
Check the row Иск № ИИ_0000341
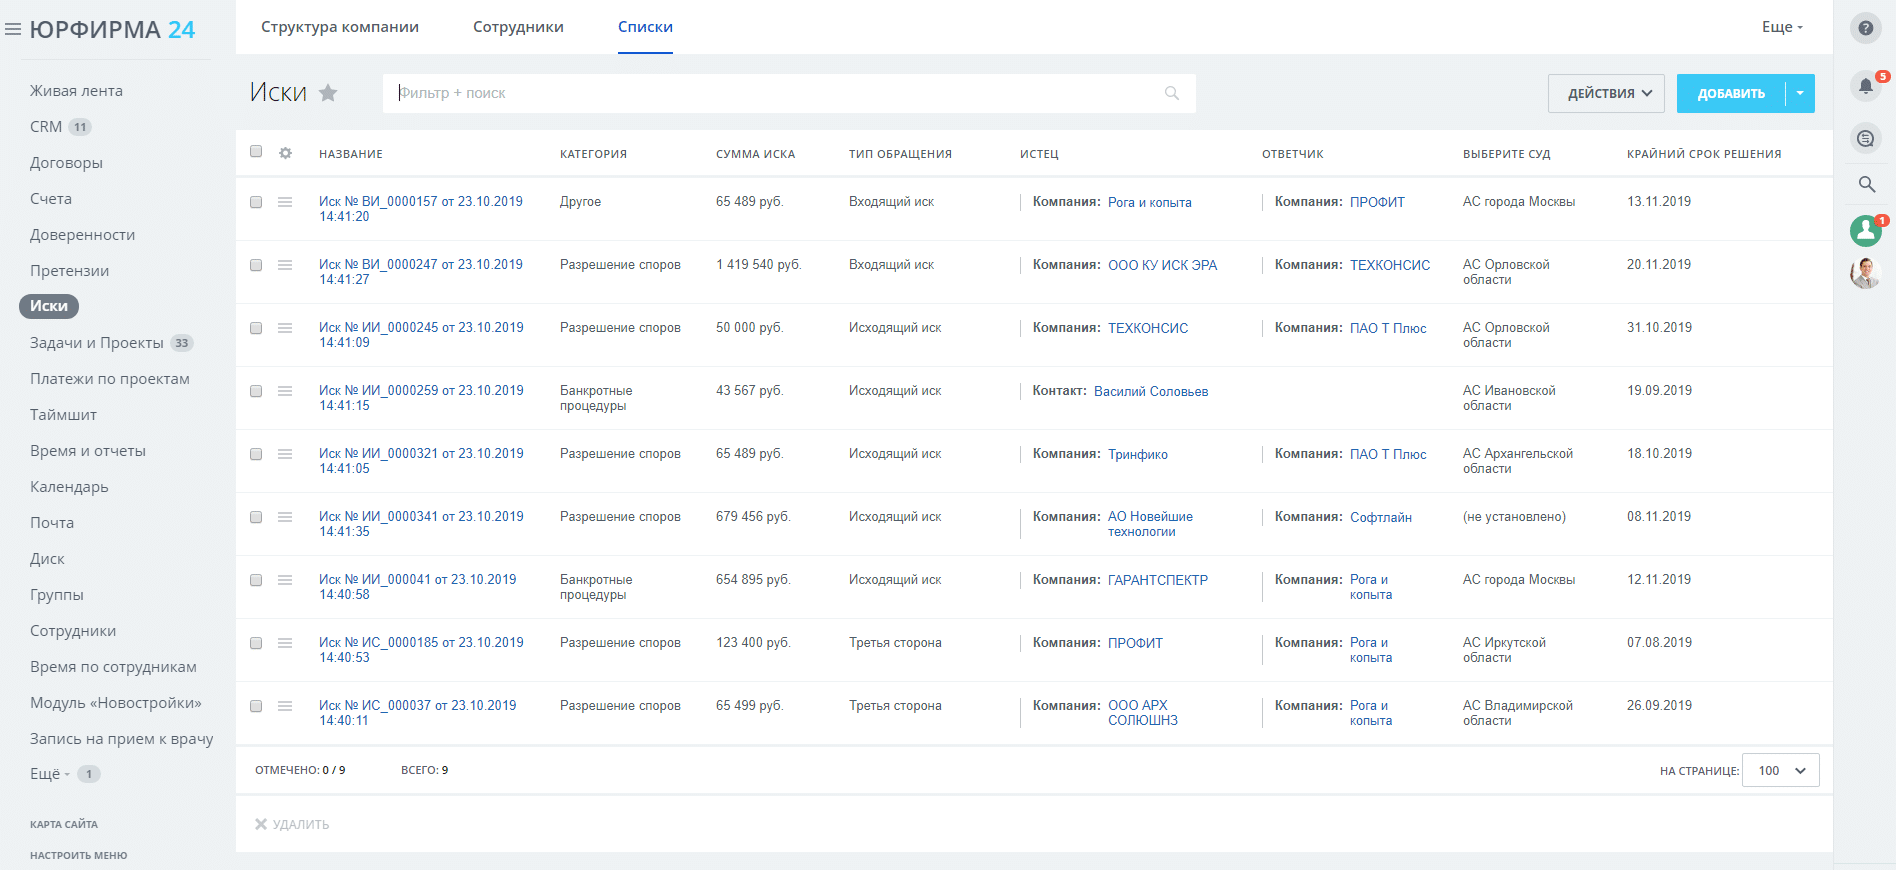(256, 517)
